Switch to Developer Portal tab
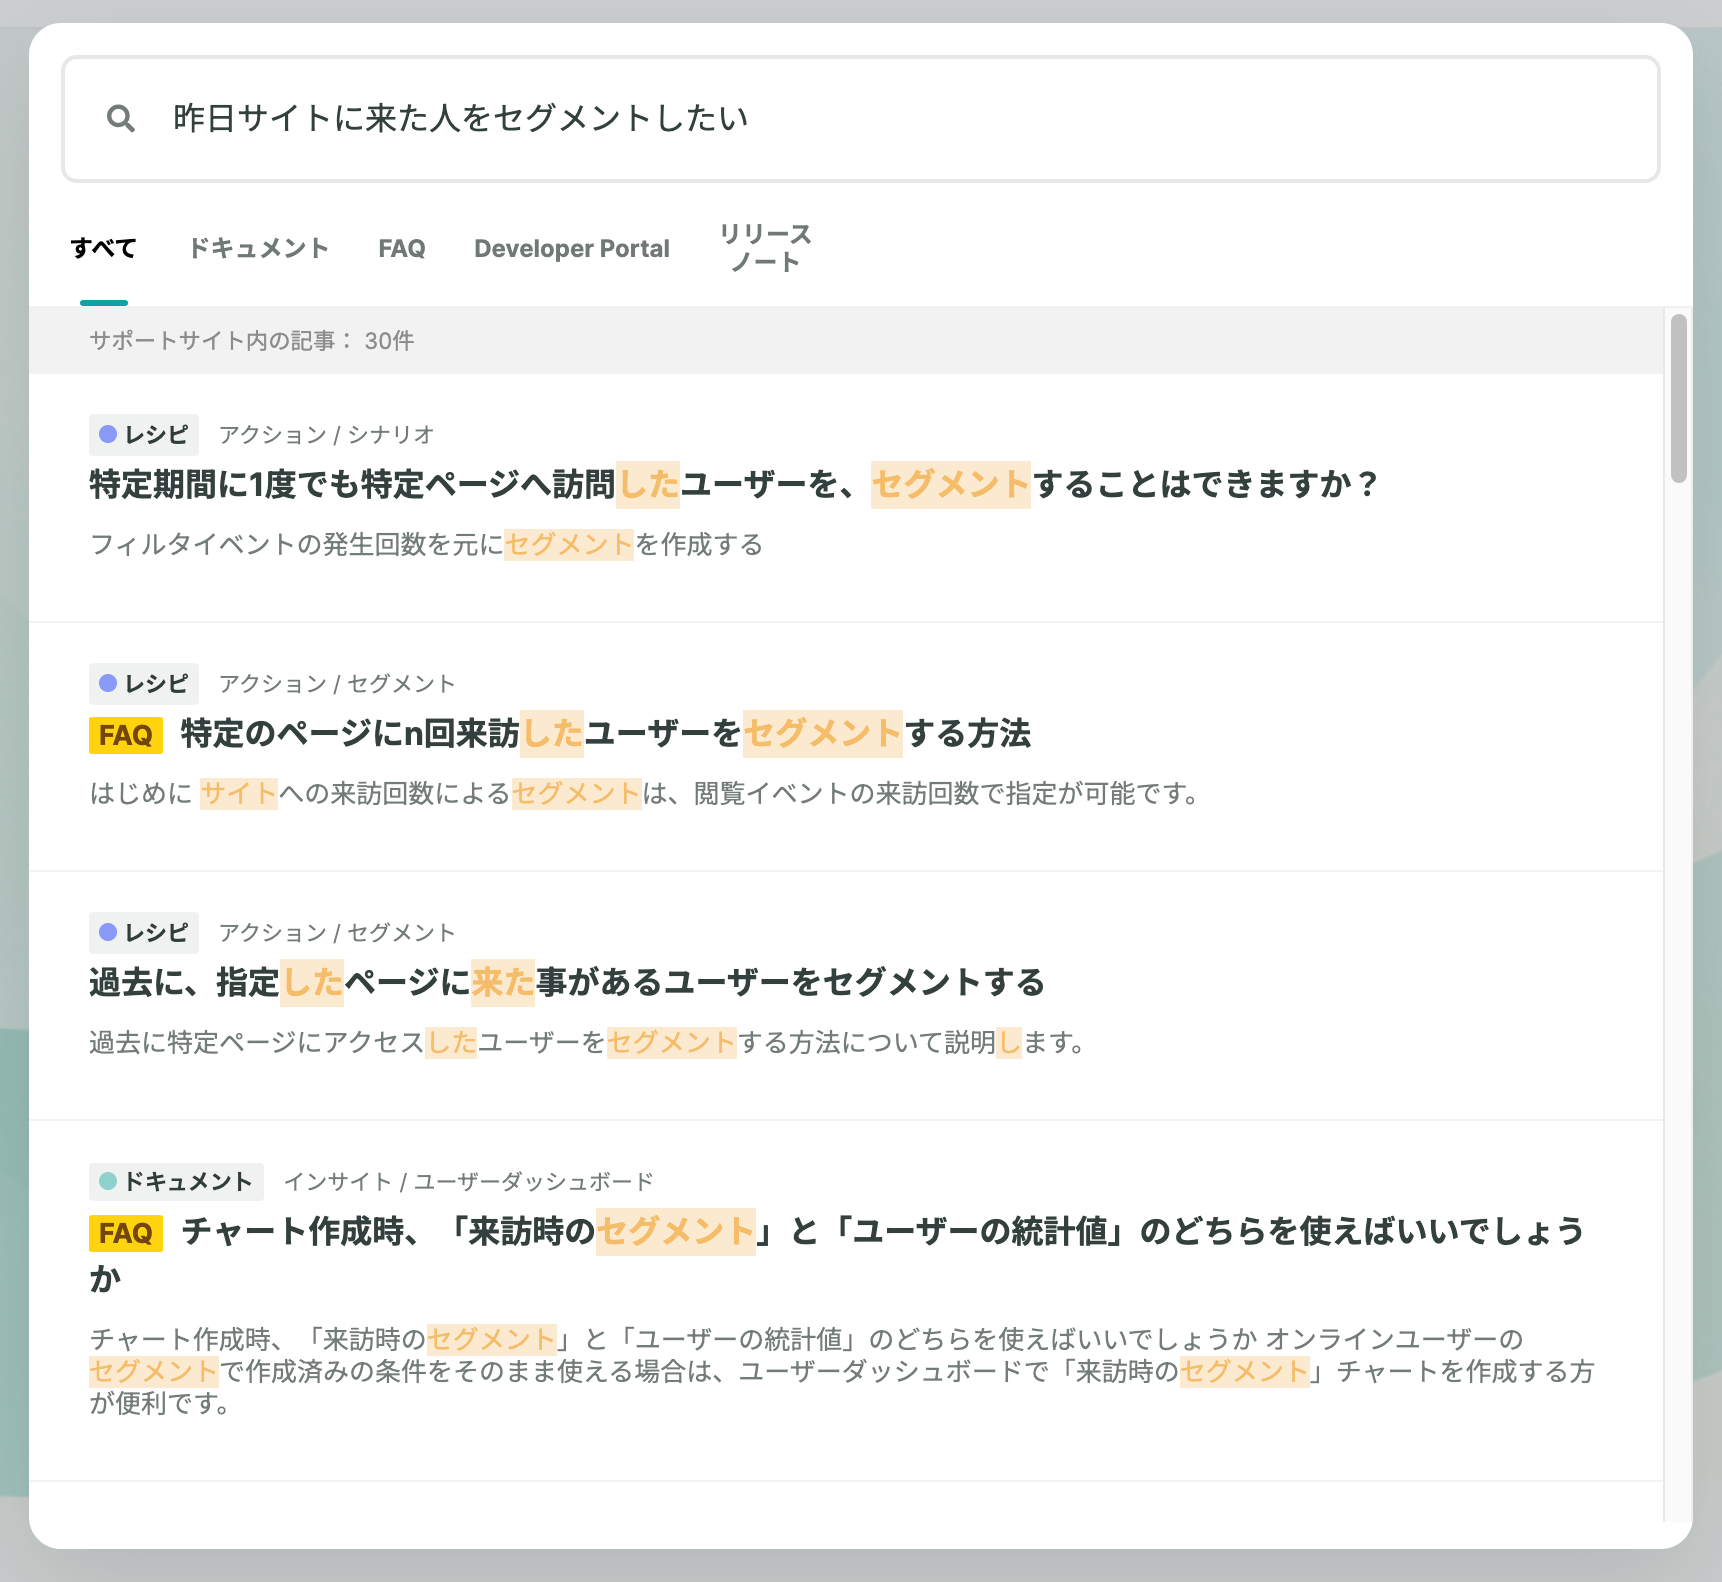 (572, 248)
